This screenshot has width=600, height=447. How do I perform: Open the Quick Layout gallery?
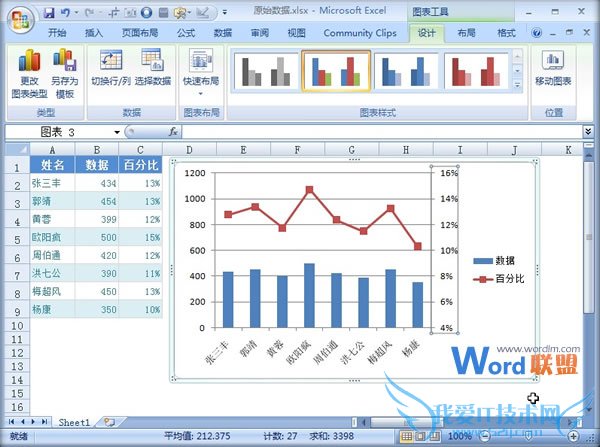pyautogui.click(x=201, y=72)
